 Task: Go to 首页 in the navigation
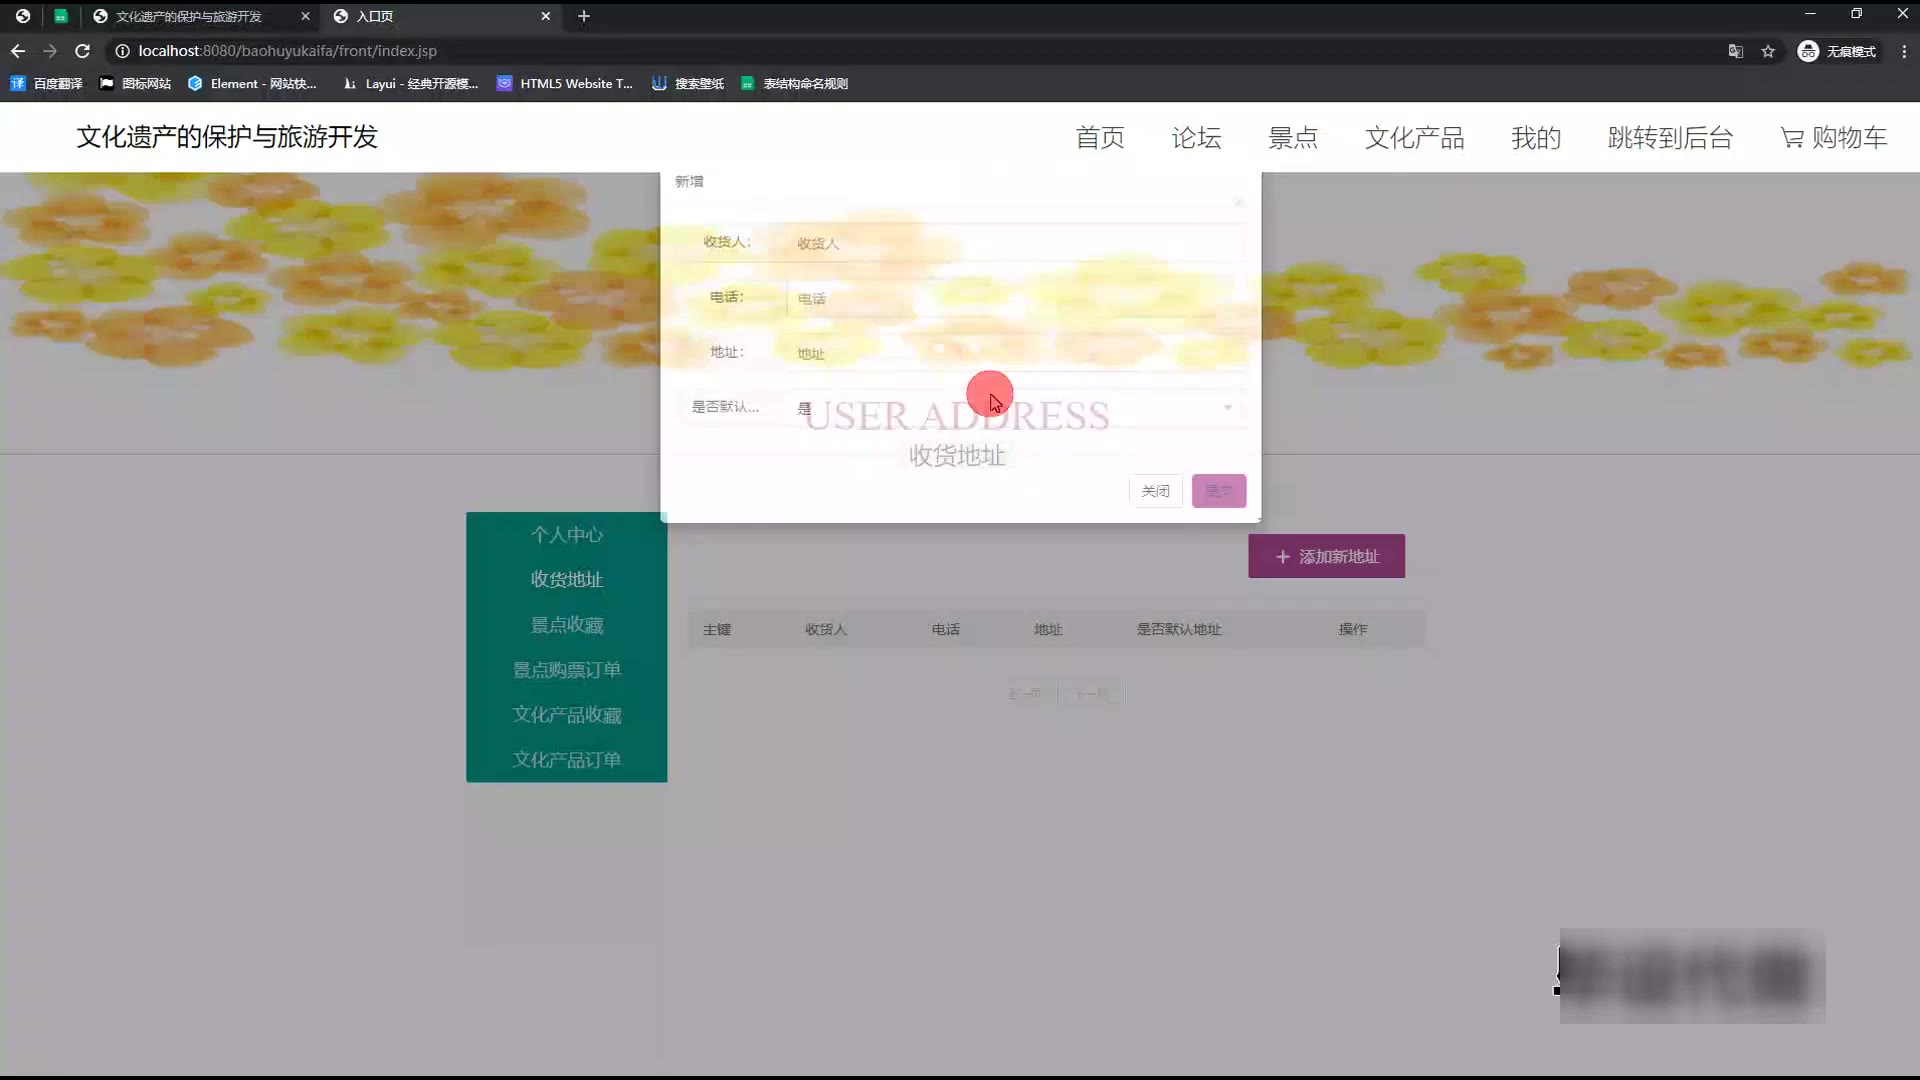click(x=1100, y=138)
